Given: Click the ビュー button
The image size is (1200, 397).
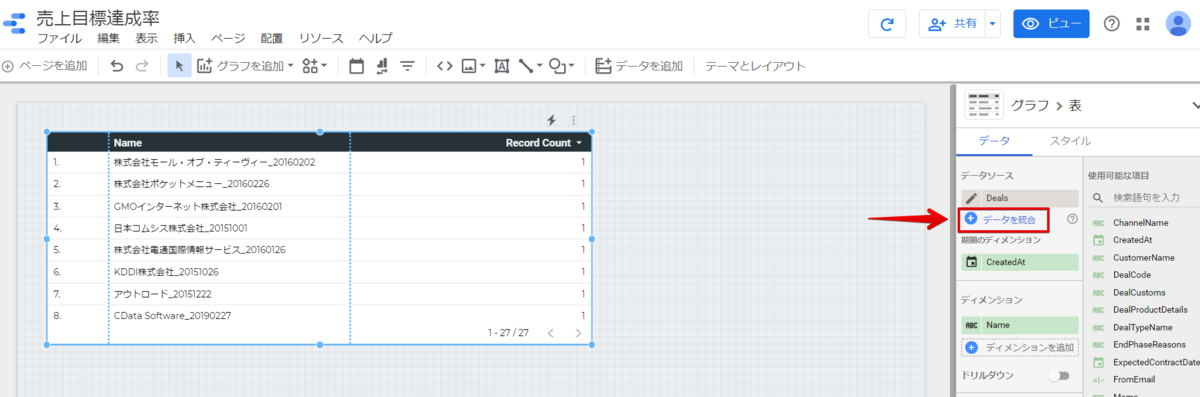Looking at the screenshot, I should [x=1051, y=24].
